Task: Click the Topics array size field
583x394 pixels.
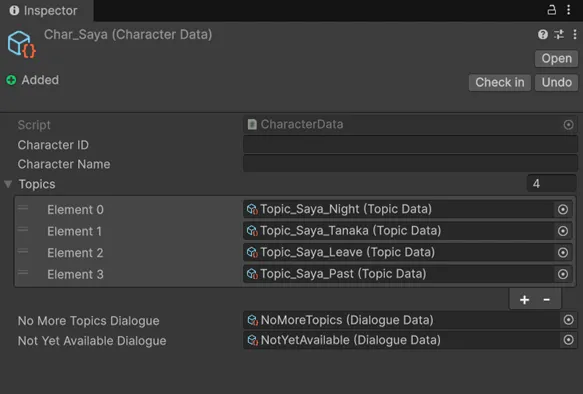Action: coord(551,183)
